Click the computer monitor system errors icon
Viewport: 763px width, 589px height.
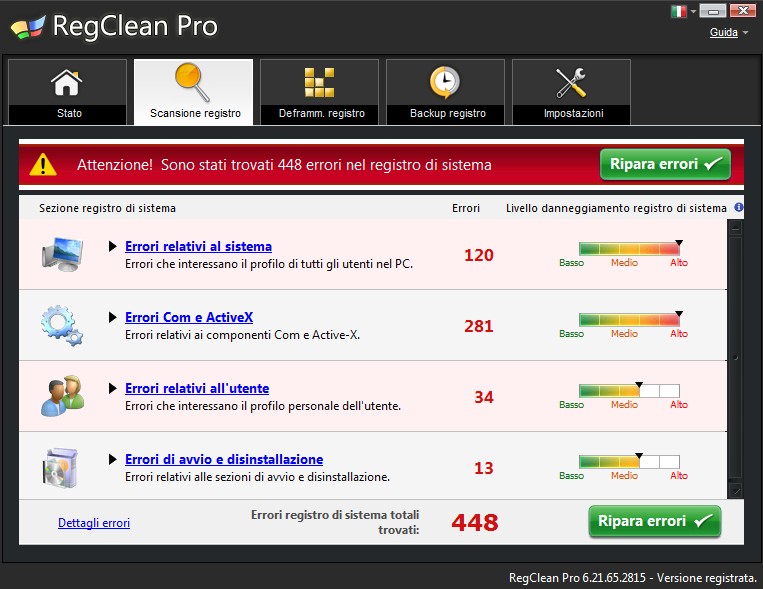click(62, 254)
